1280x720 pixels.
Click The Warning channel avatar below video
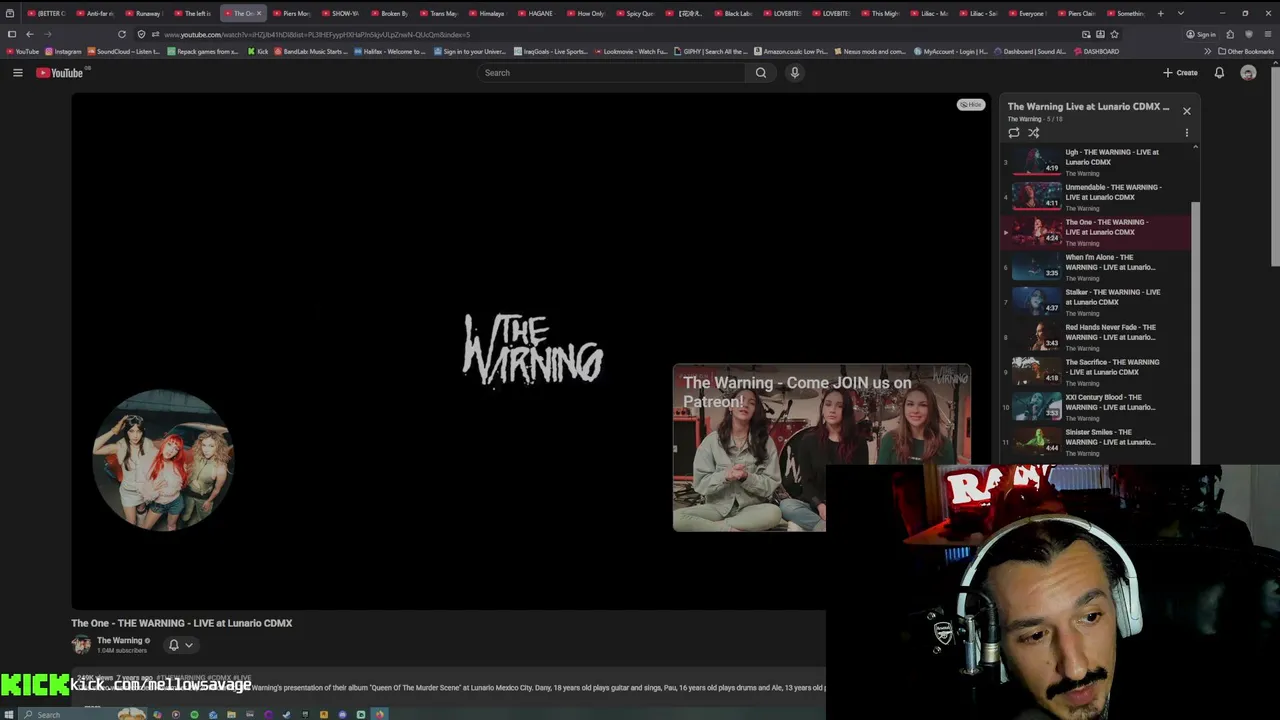click(x=81, y=645)
